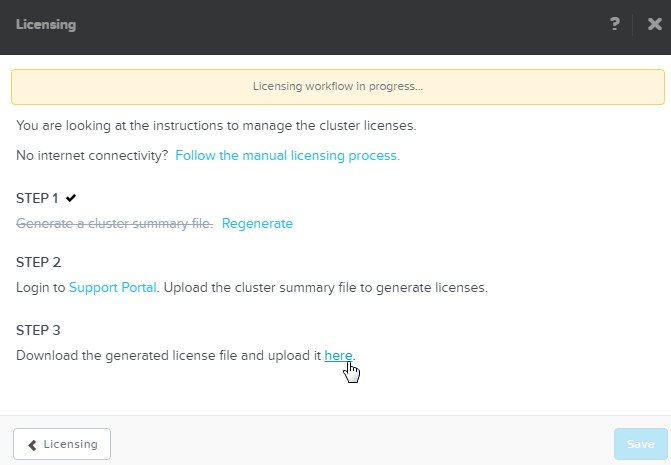The height and width of the screenshot is (465, 671).
Task: Select the STEP 2 heading
Action: pyautogui.click(x=38, y=262)
